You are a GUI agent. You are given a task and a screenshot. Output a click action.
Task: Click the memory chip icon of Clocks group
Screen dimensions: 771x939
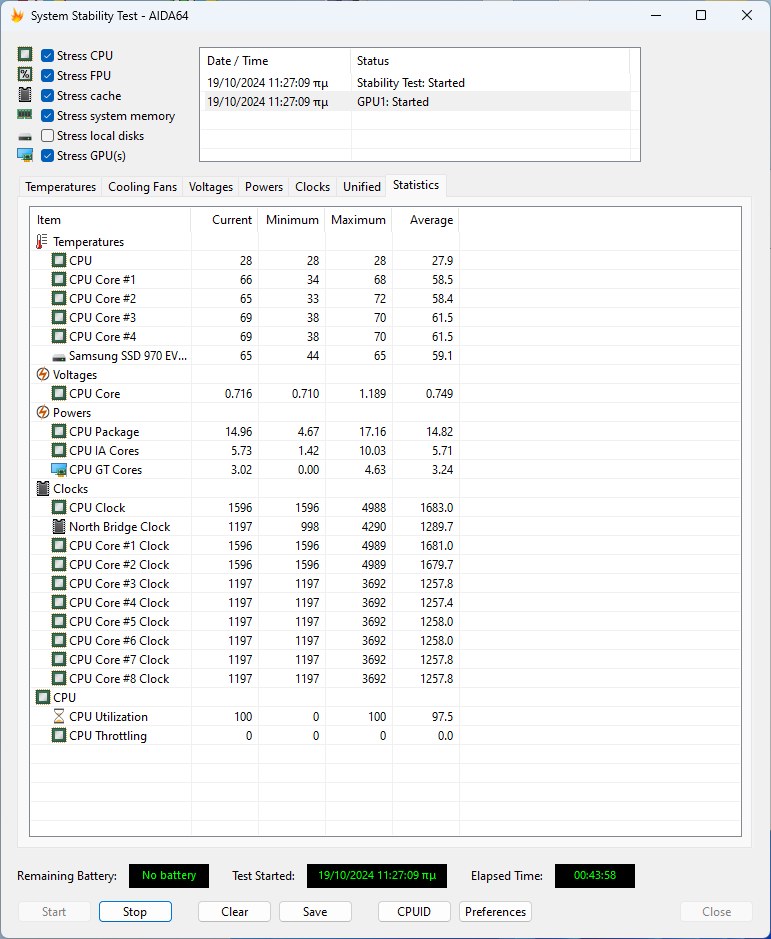[43, 488]
